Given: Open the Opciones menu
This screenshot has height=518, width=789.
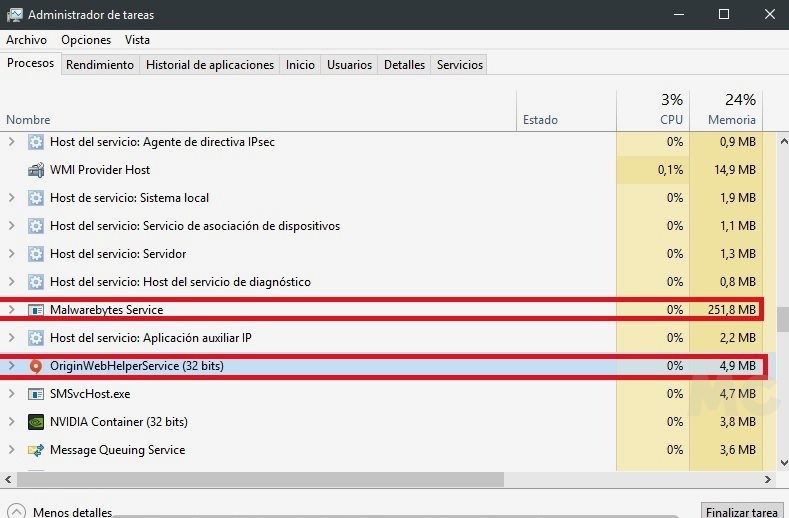Looking at the screenshot, I should tap(86, 40).
